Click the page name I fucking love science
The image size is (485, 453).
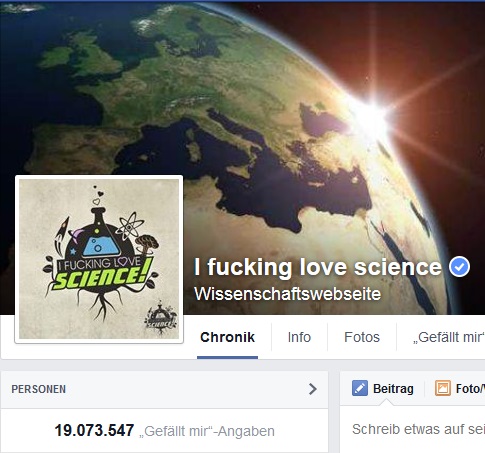coord(318,267)
